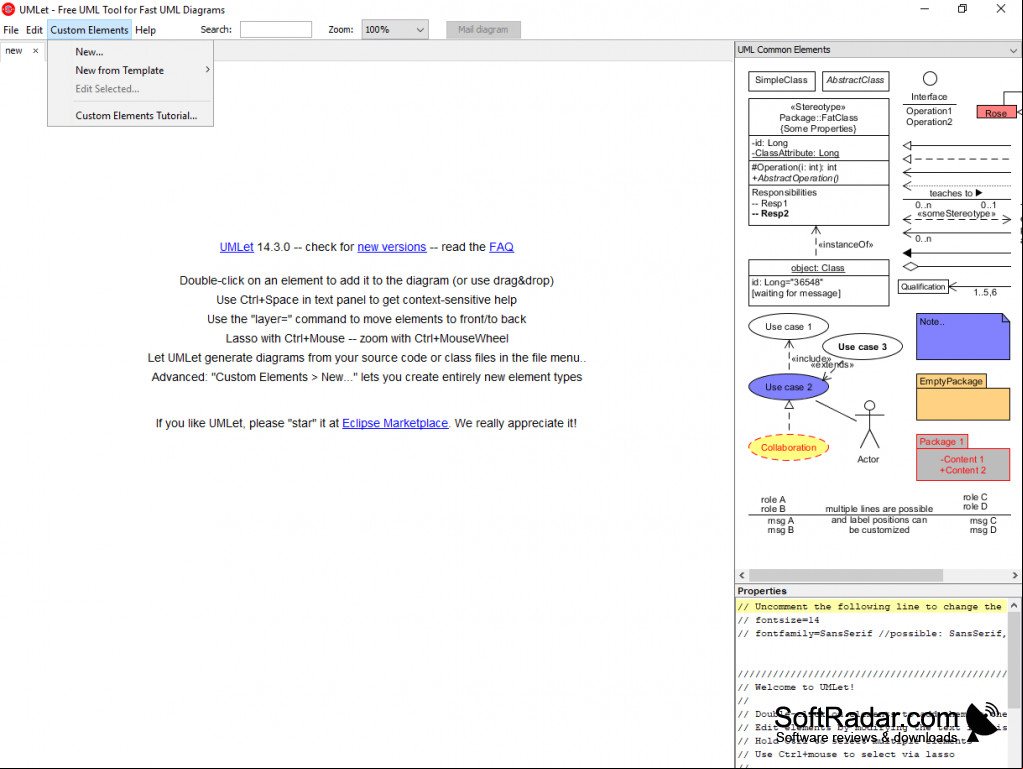Screen dimensions: 1023x769
Task: Select the Use case 1 ellipse
Action: [788, 326]
